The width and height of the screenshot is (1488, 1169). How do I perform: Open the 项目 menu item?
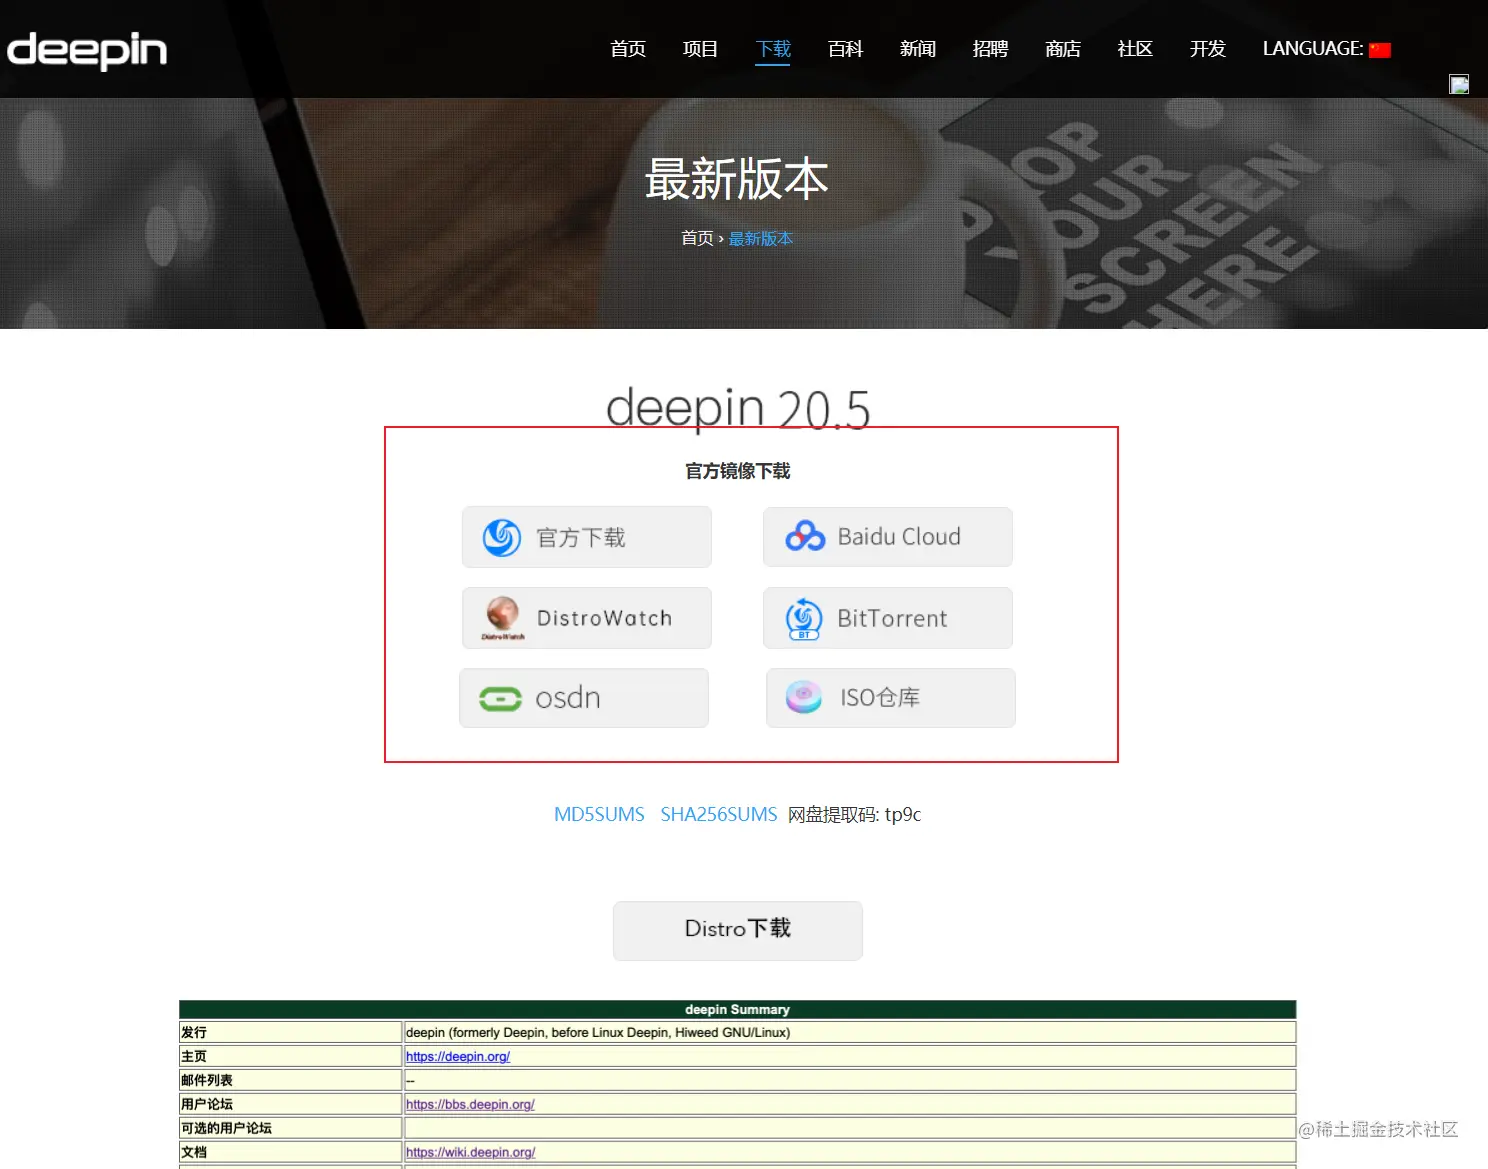[x=700, y=49]
